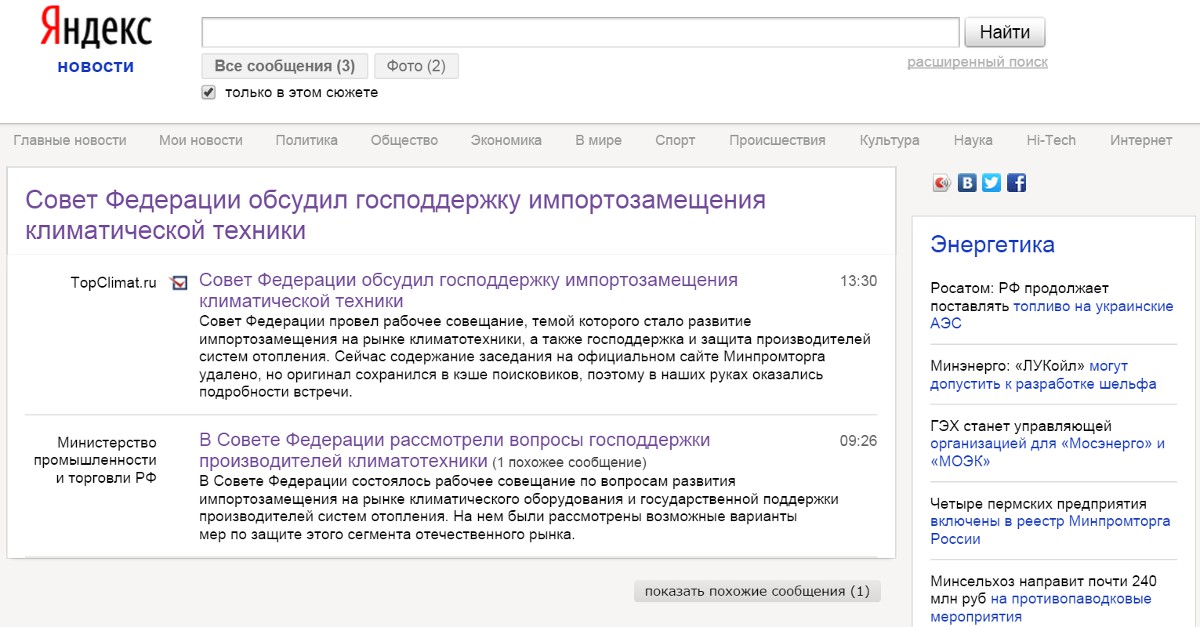Click the Яндекс logo

(96, 28)
